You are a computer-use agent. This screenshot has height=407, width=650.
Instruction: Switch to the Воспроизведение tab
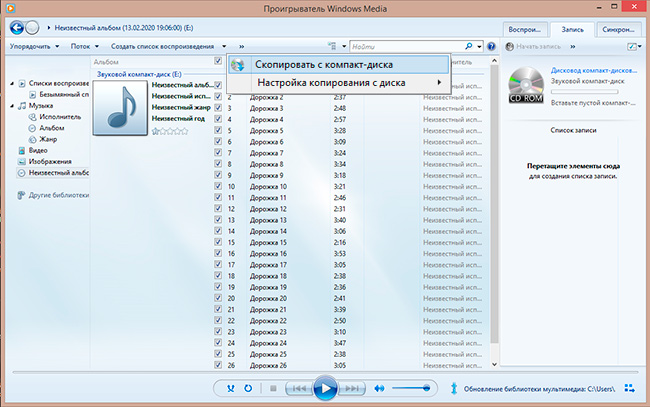[x=524, y=29]
